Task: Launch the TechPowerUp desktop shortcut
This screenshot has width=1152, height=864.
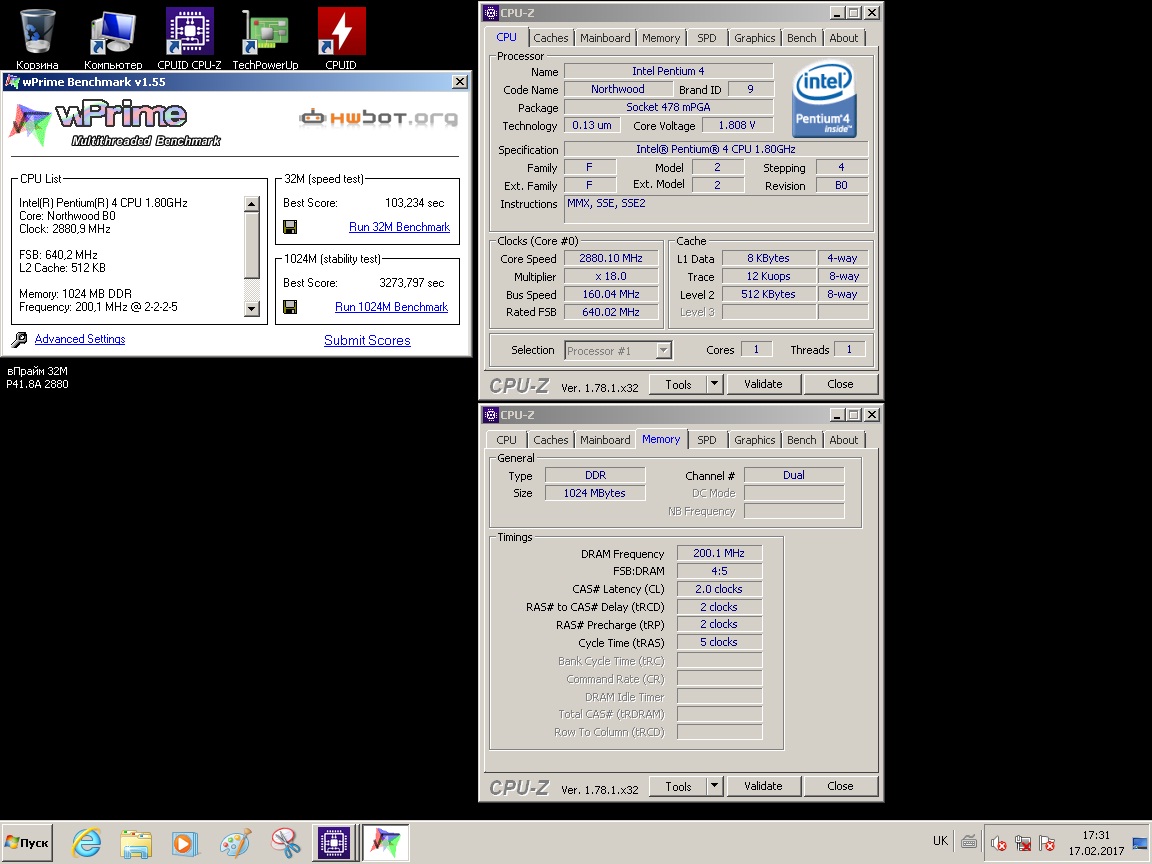Action: point(265,39)
